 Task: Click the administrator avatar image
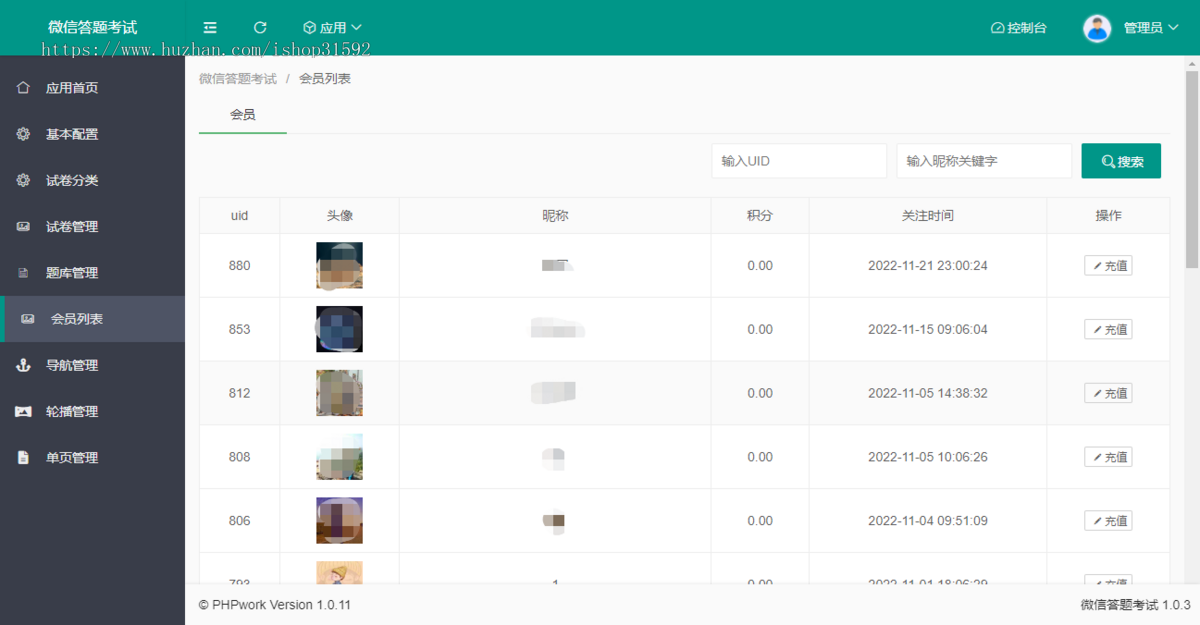[1097, 28]
